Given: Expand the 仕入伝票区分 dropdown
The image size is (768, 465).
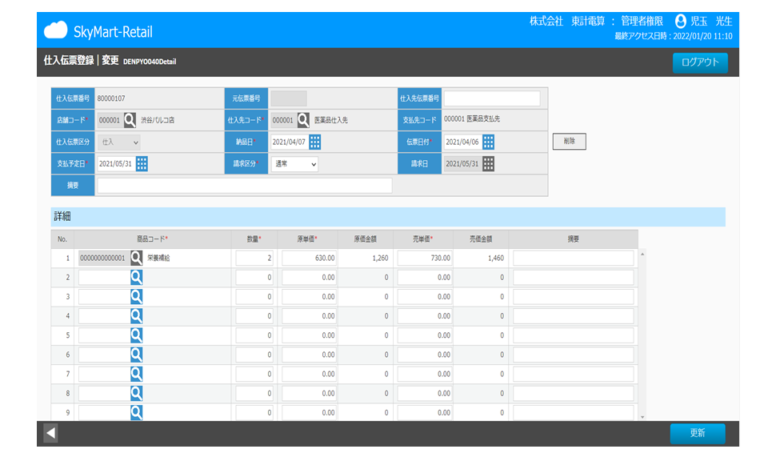Looking at the screenshot, I should coord(119,143).
